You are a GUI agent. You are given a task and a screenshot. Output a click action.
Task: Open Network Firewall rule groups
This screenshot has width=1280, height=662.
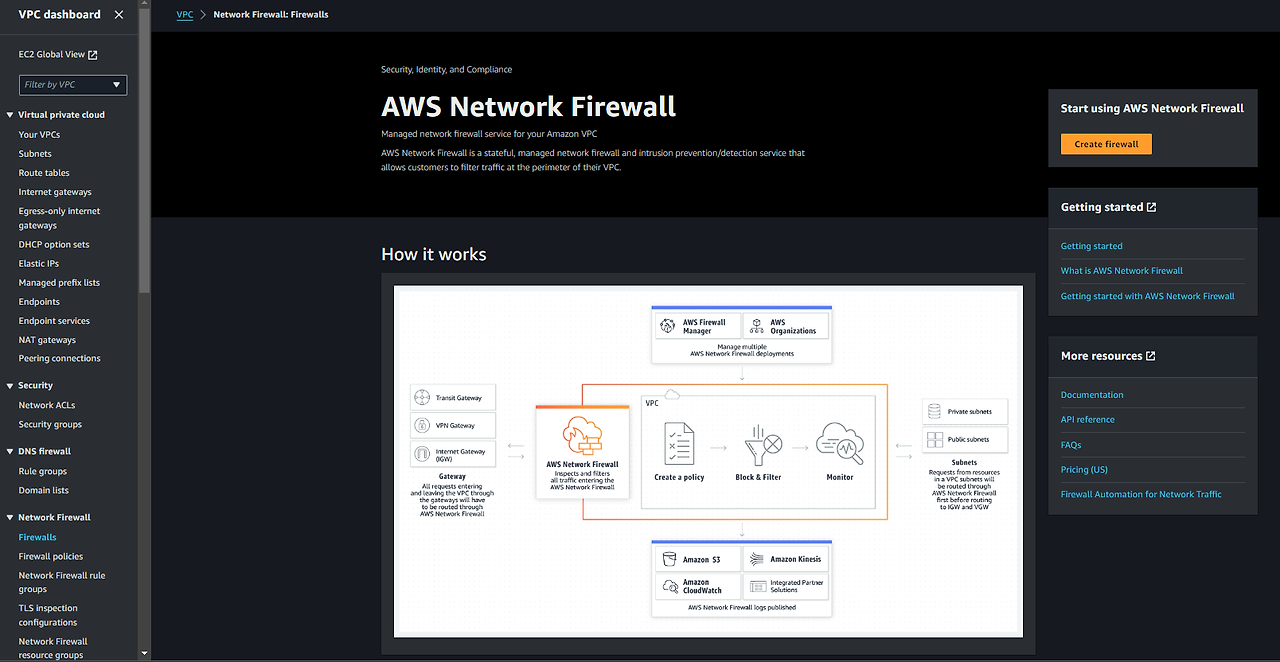tap(62, 583)
